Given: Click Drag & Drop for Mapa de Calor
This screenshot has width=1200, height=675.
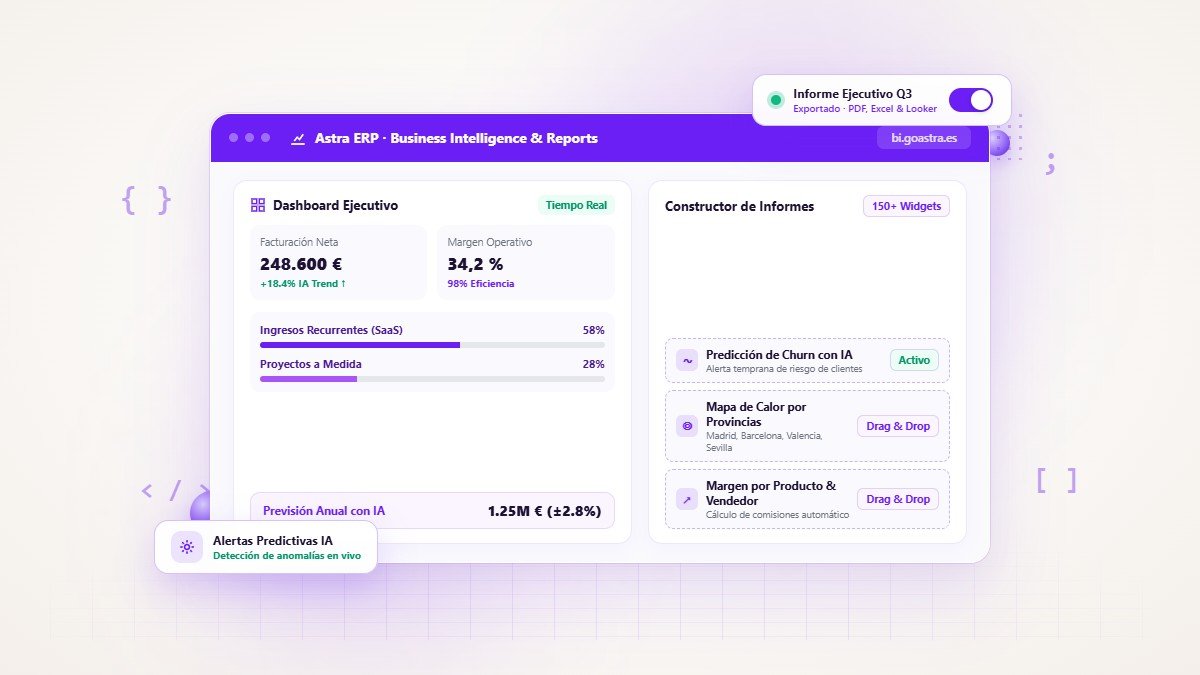Looking at the screenshot, I should (898, 426).
